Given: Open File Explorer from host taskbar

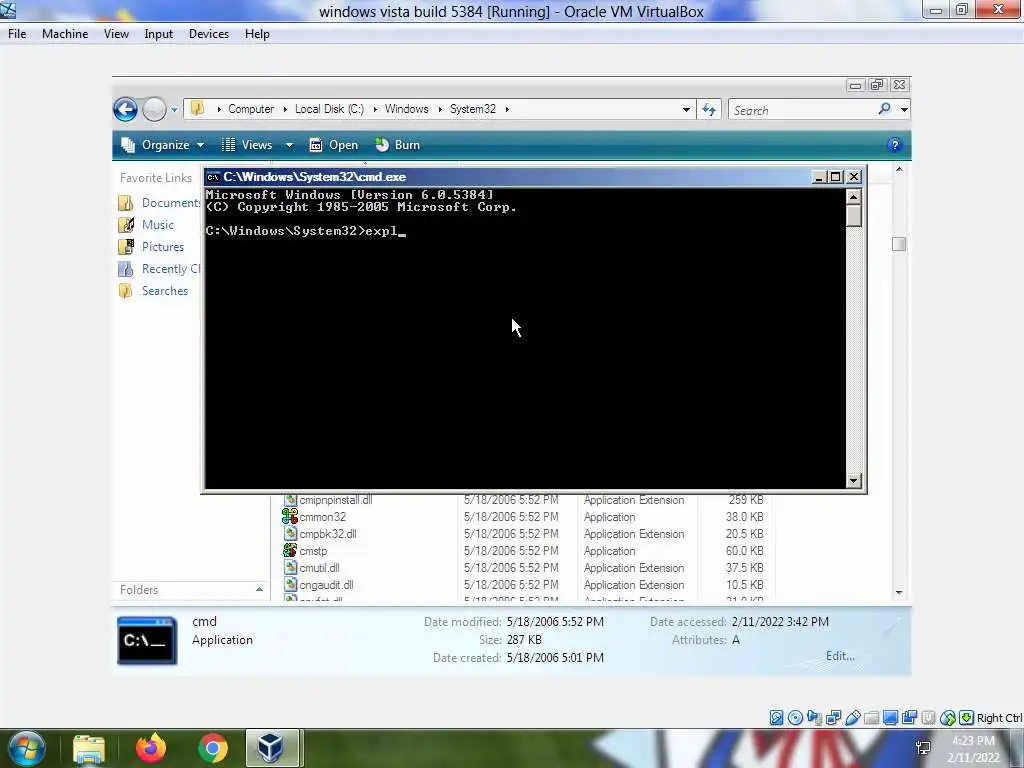Looking at the screenshot, I should click(x=89, y=748).
